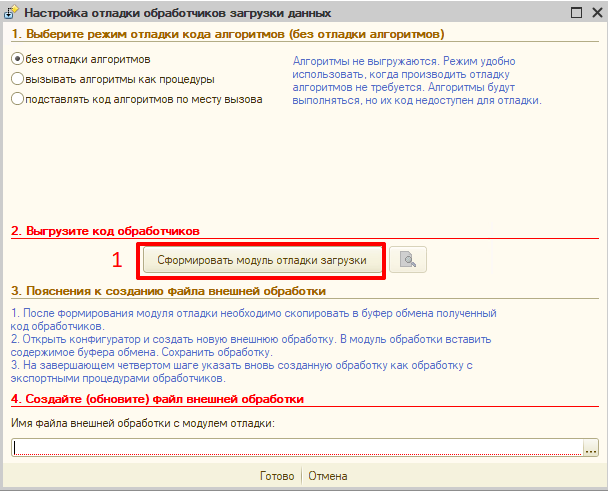Image resolution: width=608 pixels, height=491 pixels.
Task: Open the view-module magnifier icon button
Action: (x=408, y=259)
